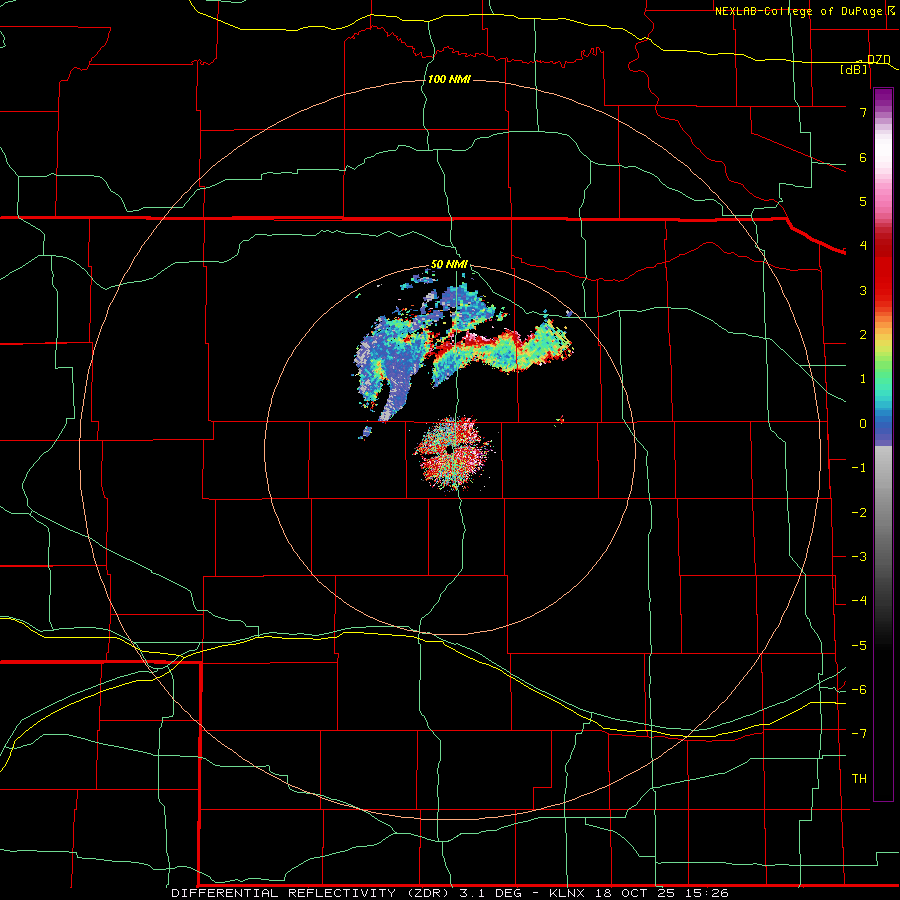
Task: Click the 0 value on the color scale
Action: (x=863, y=424)
